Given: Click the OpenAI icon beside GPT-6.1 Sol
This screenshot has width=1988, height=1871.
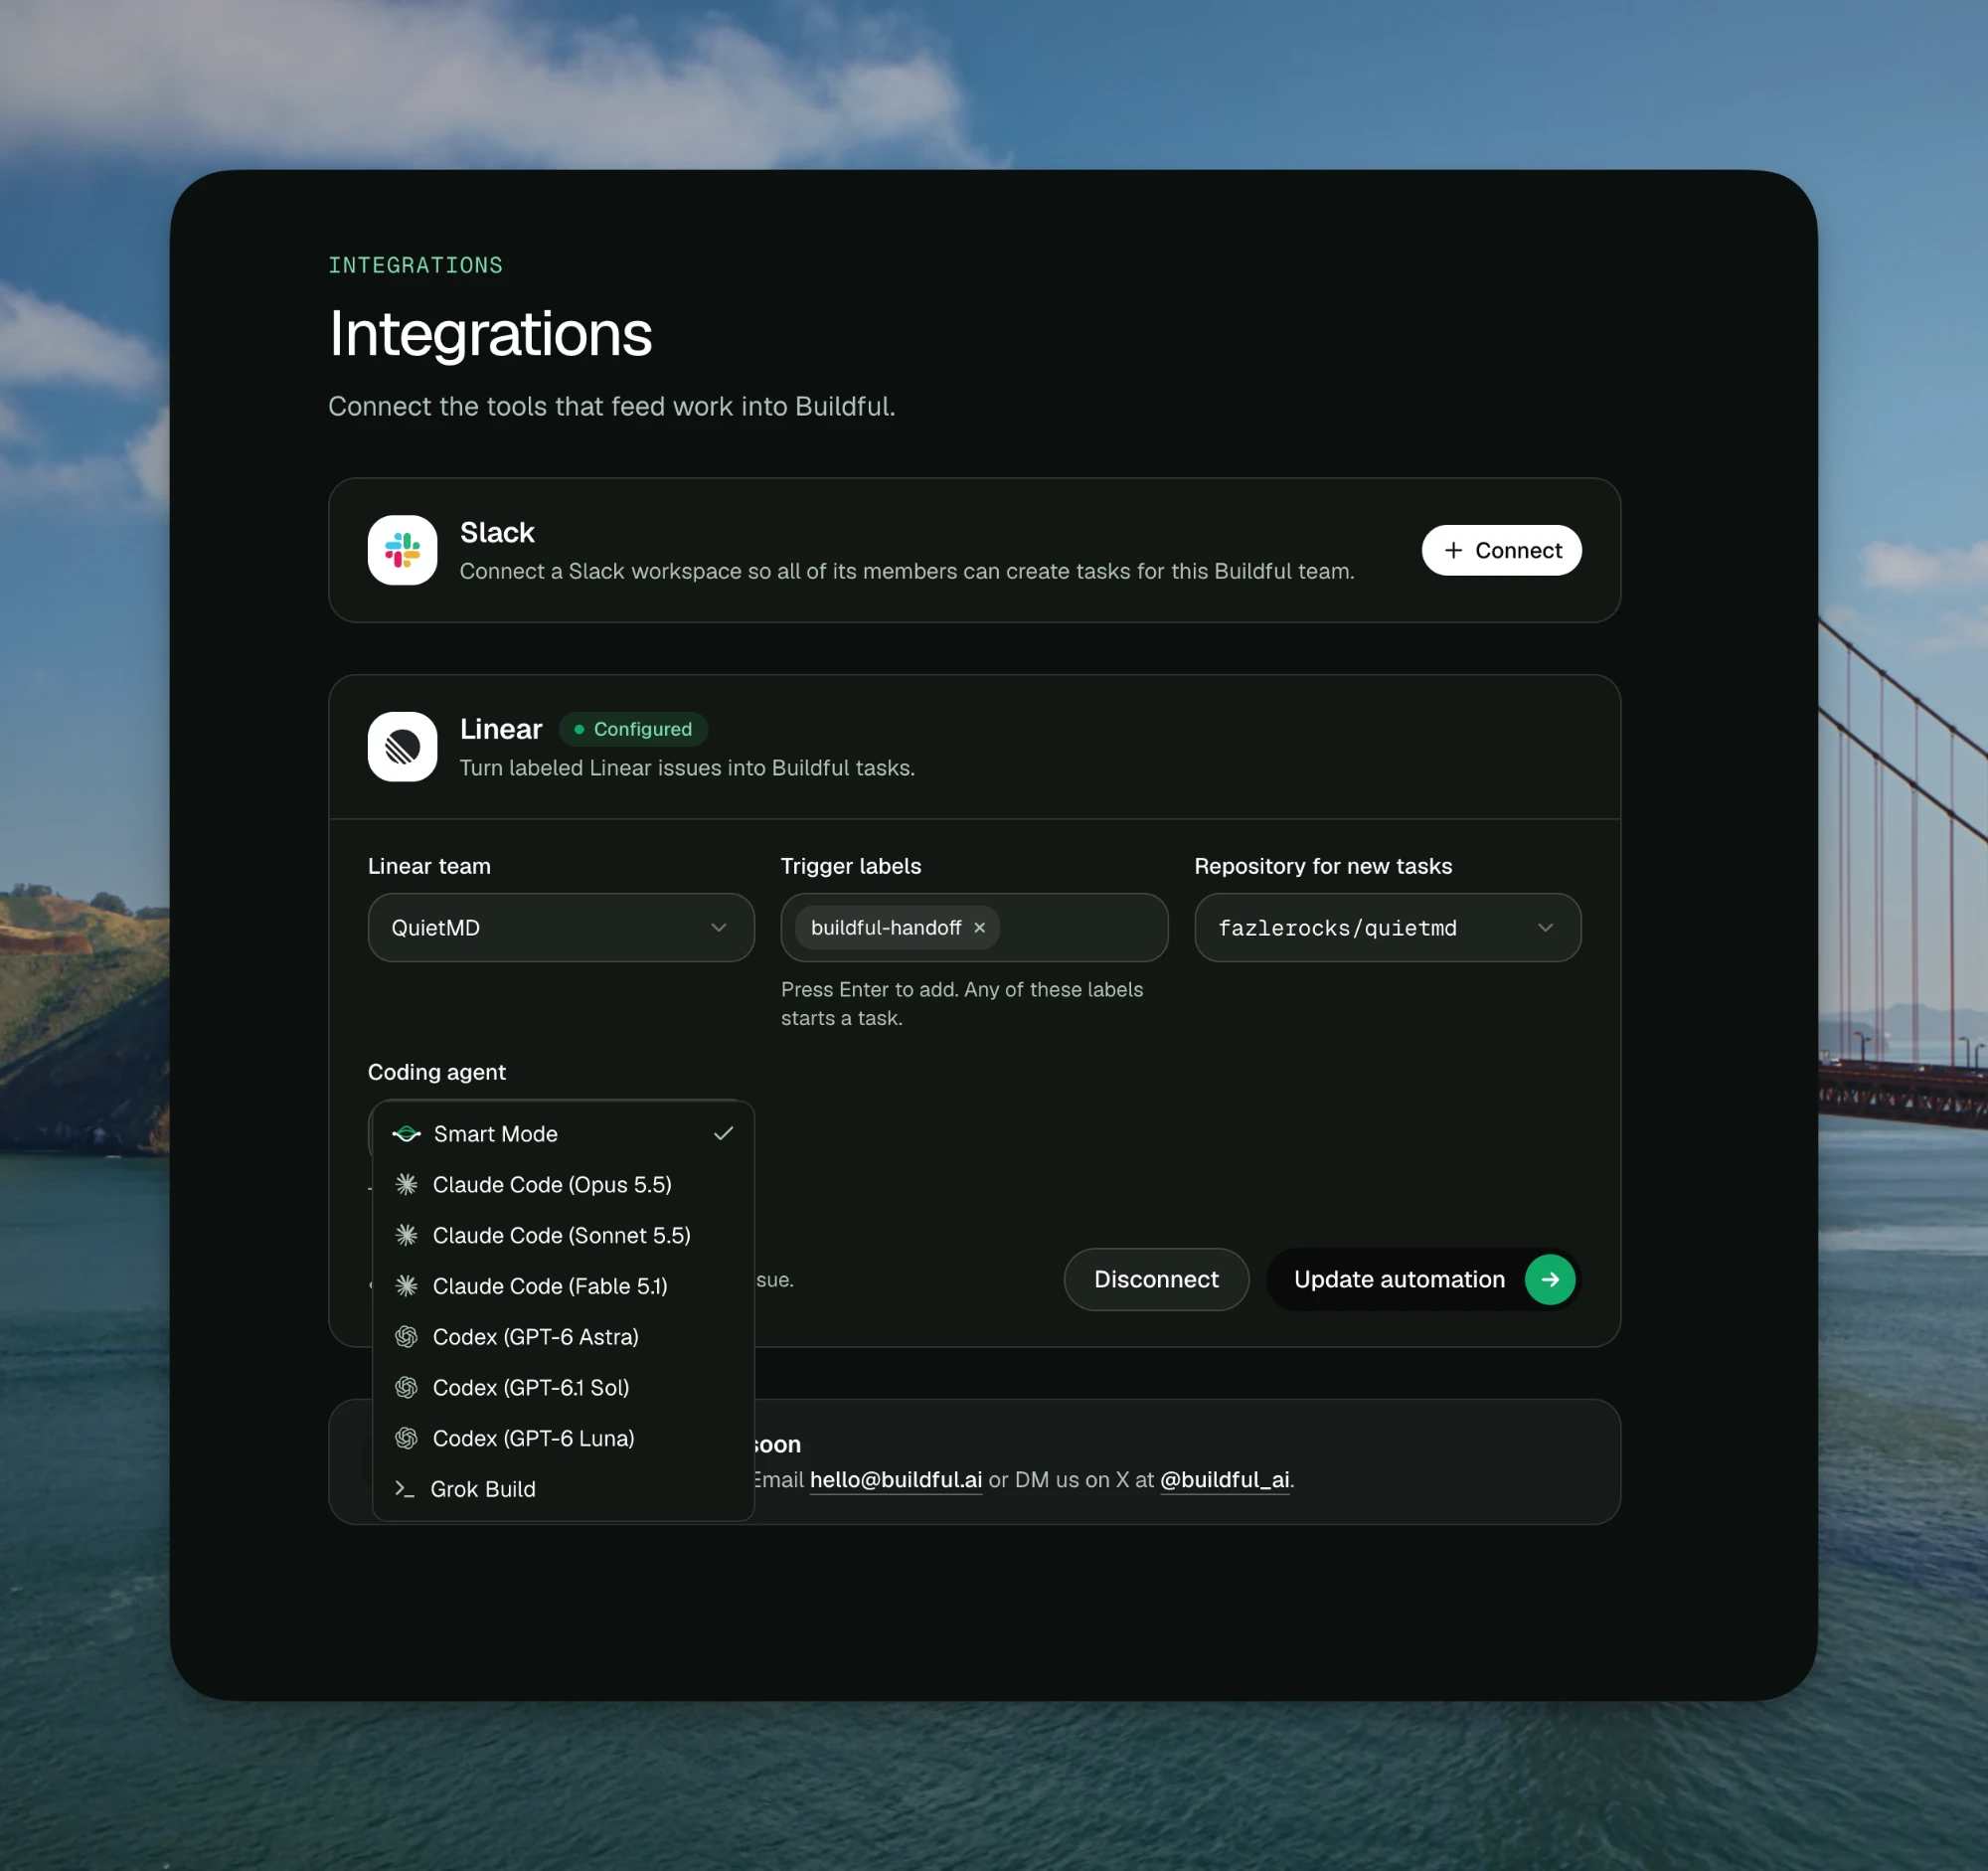Looking at the screenshot, I should 406,1388.
